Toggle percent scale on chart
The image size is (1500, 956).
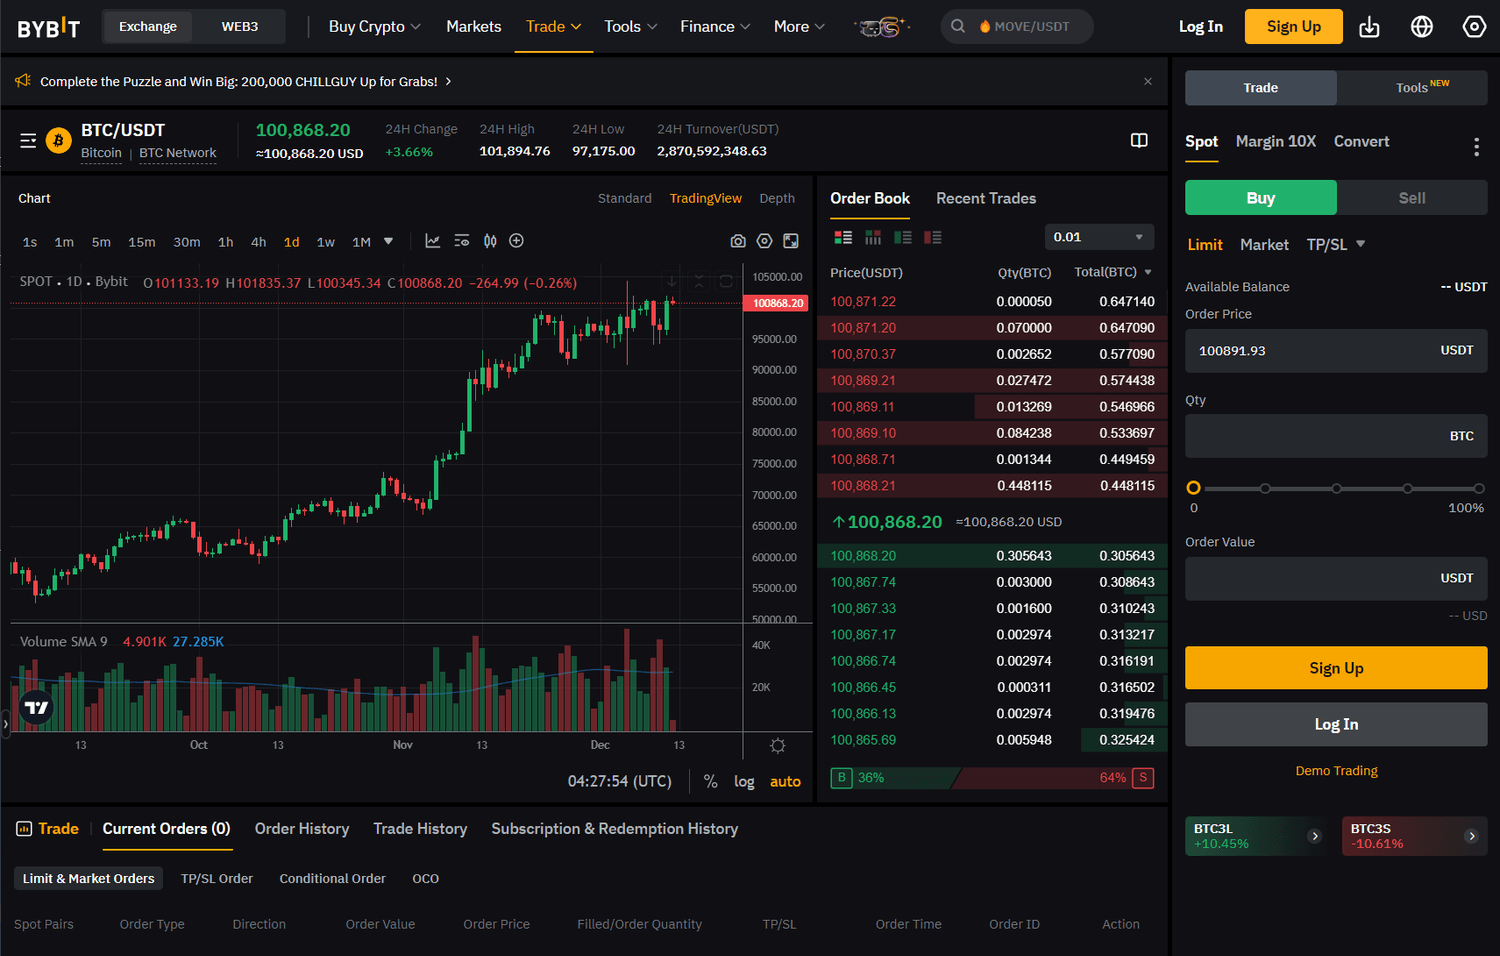[x=710, y=781]
